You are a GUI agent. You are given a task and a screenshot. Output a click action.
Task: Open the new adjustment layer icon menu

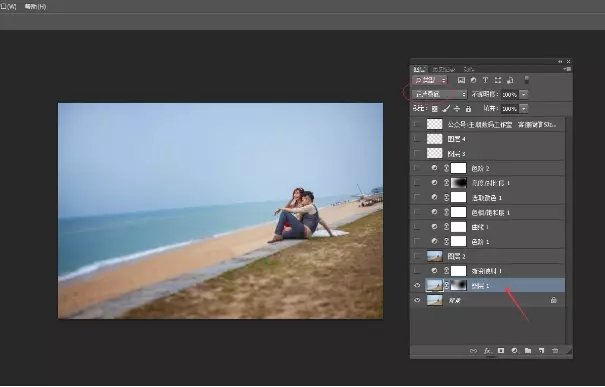coord(514,350)
